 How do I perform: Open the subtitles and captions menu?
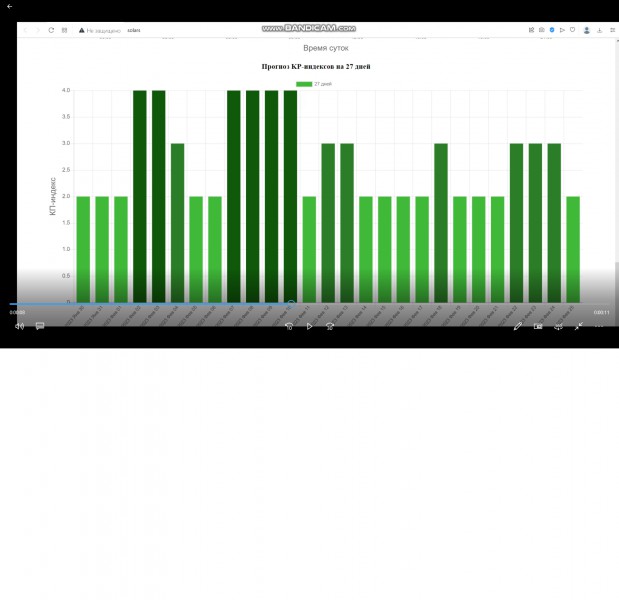coord(40,326)
